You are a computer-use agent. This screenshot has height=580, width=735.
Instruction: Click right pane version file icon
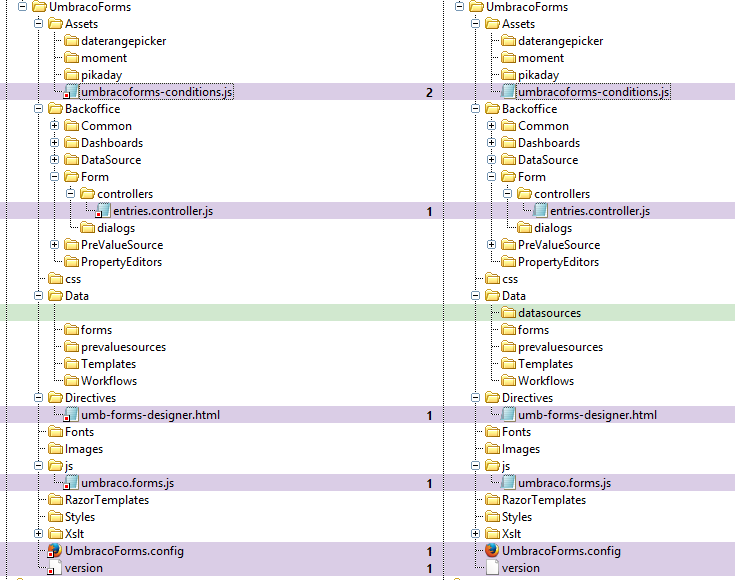pos(492,567)
